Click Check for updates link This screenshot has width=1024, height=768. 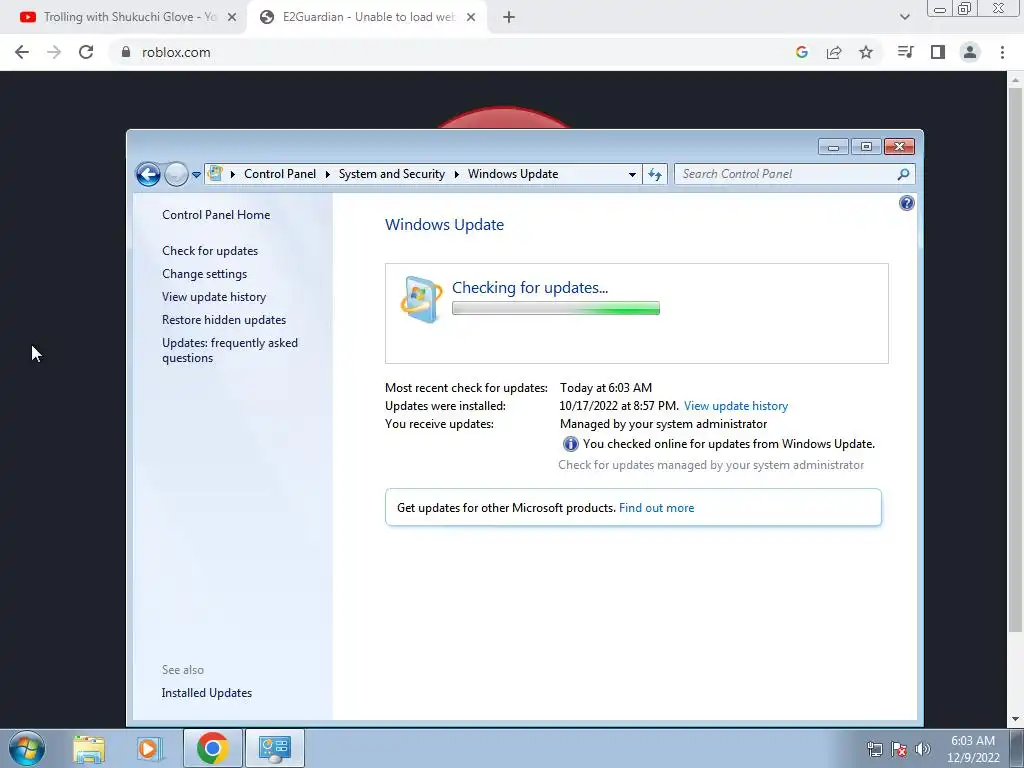click(x=210, y=251)
